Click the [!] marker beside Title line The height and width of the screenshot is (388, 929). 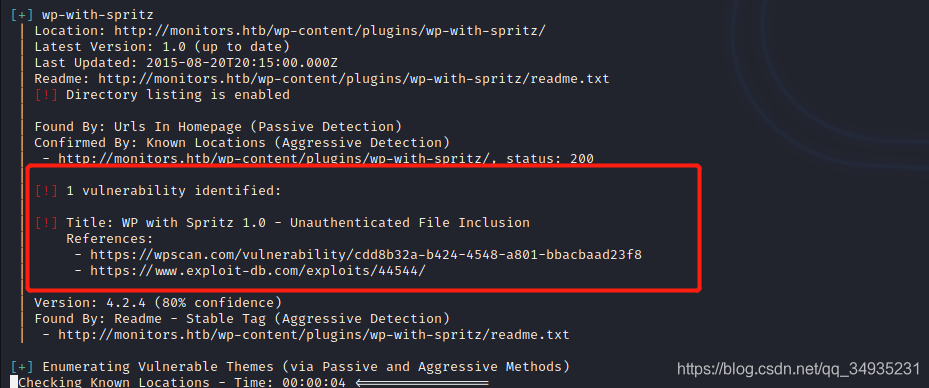pos(46,223)
